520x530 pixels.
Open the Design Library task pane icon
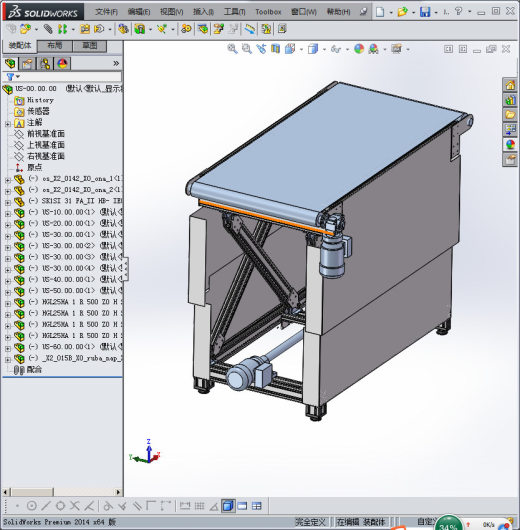pyautogui.click(x=510, y=100)
